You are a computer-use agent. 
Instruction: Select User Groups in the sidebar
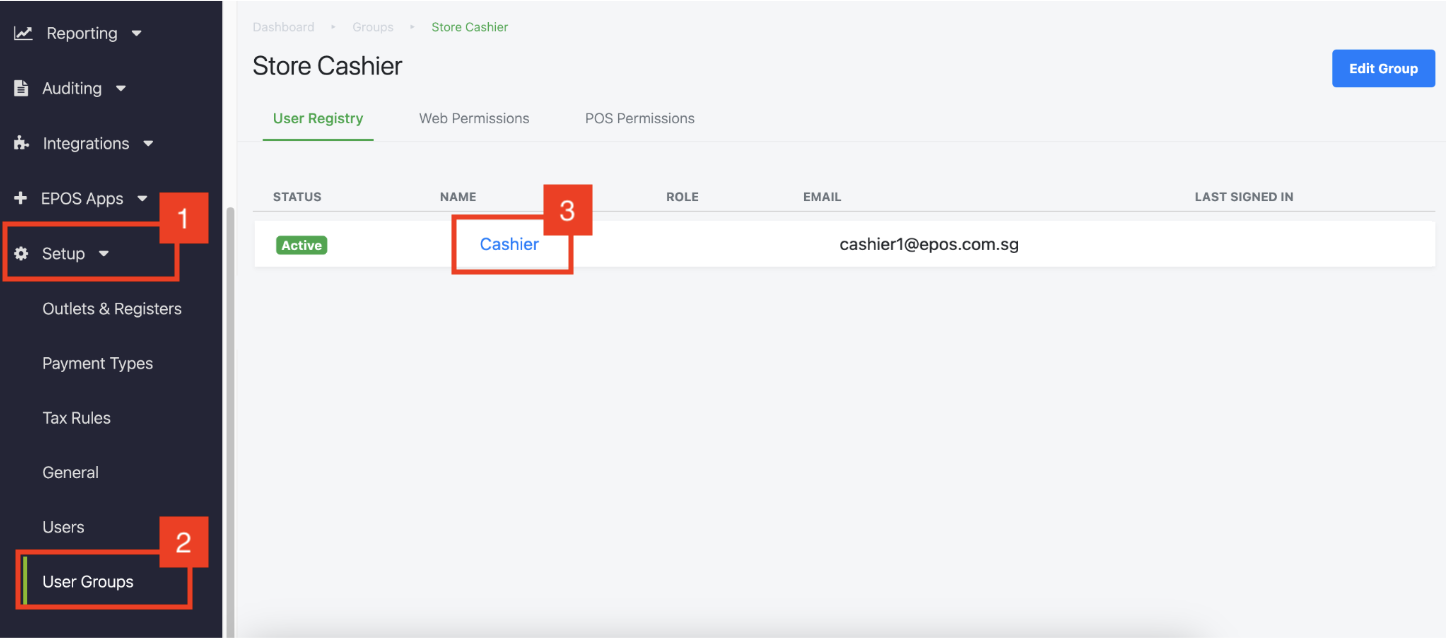click(88, 582)
